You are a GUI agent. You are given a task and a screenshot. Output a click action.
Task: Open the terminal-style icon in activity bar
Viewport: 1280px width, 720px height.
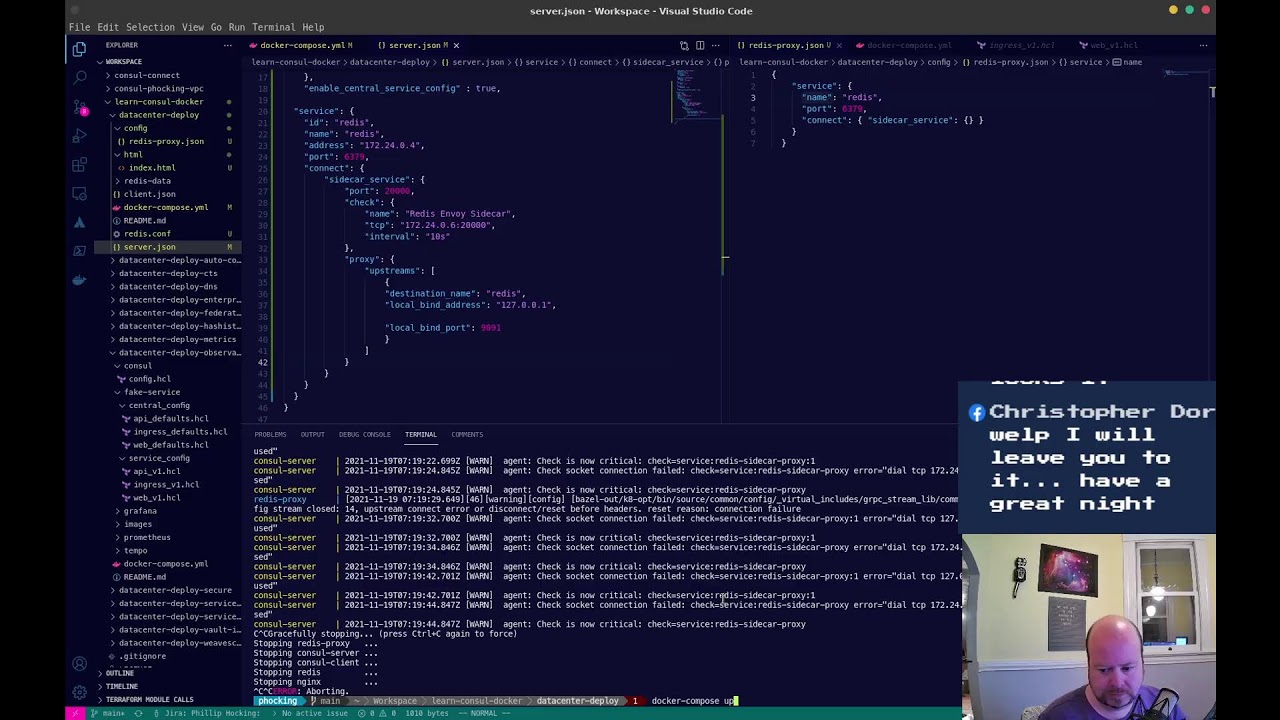(79, 251)
